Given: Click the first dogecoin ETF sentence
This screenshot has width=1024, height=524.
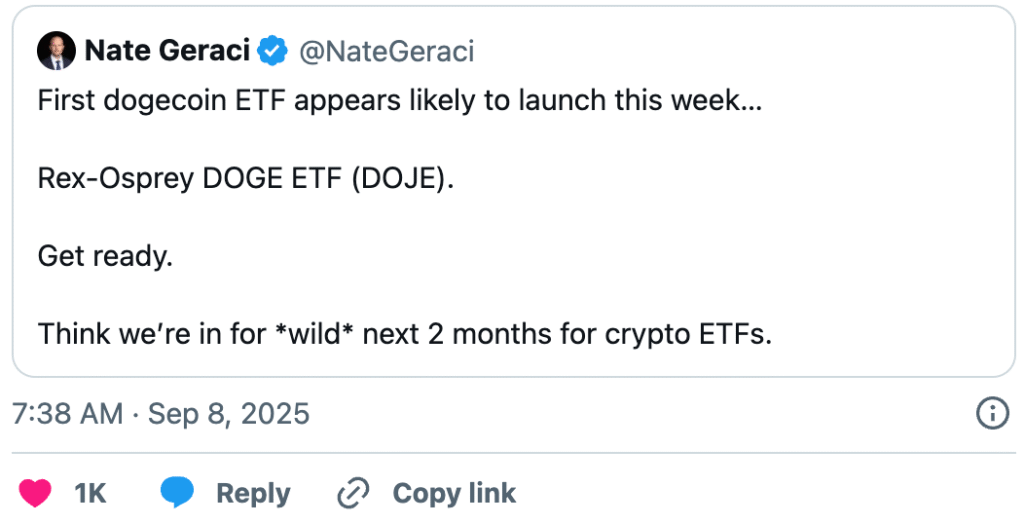Looking at the screenshot, I should [x=399, y=101].
